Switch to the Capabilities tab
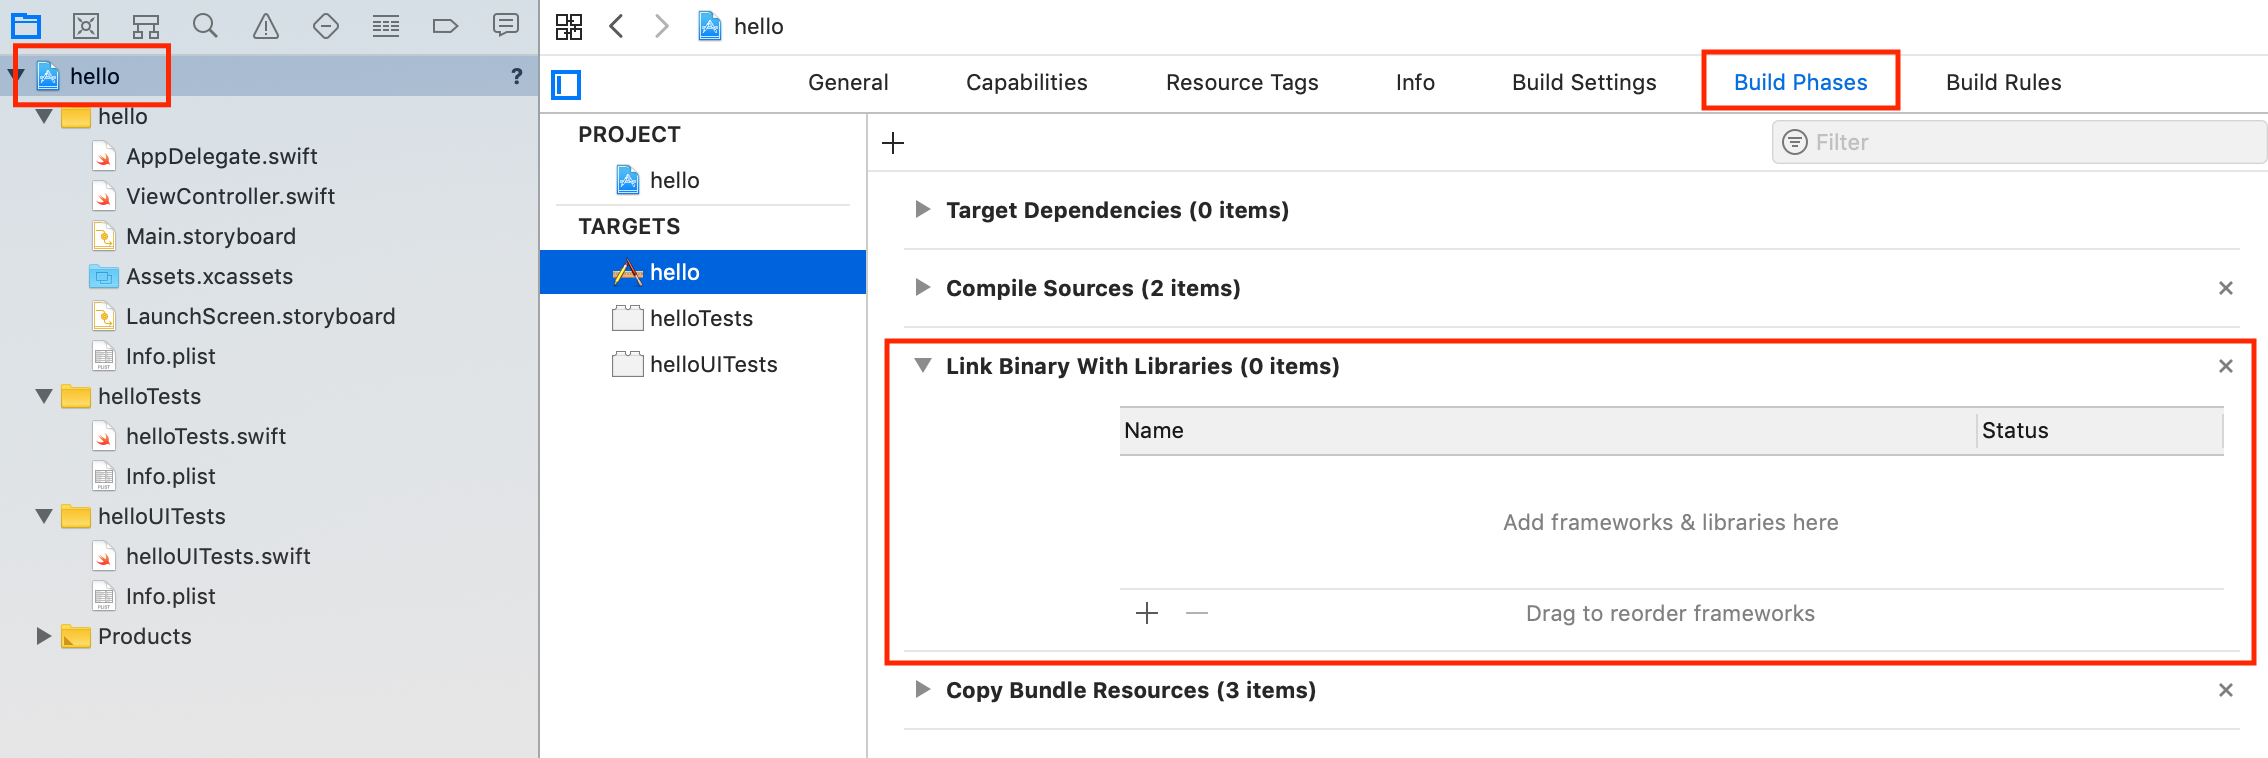The image size is (2268, 758). pos(1027,82)
